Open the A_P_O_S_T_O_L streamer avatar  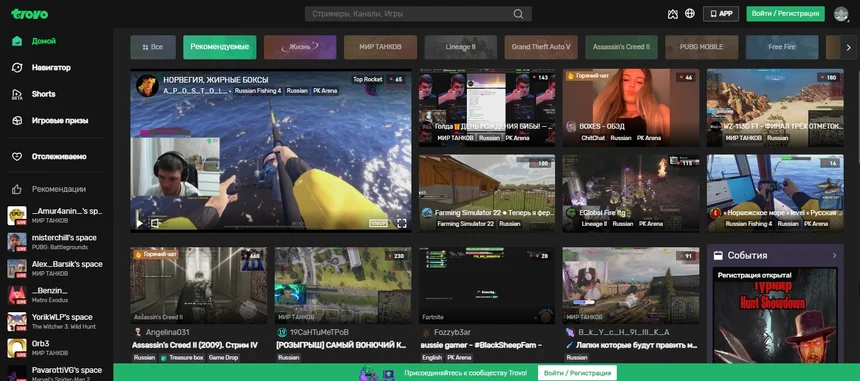pos(148,86)
